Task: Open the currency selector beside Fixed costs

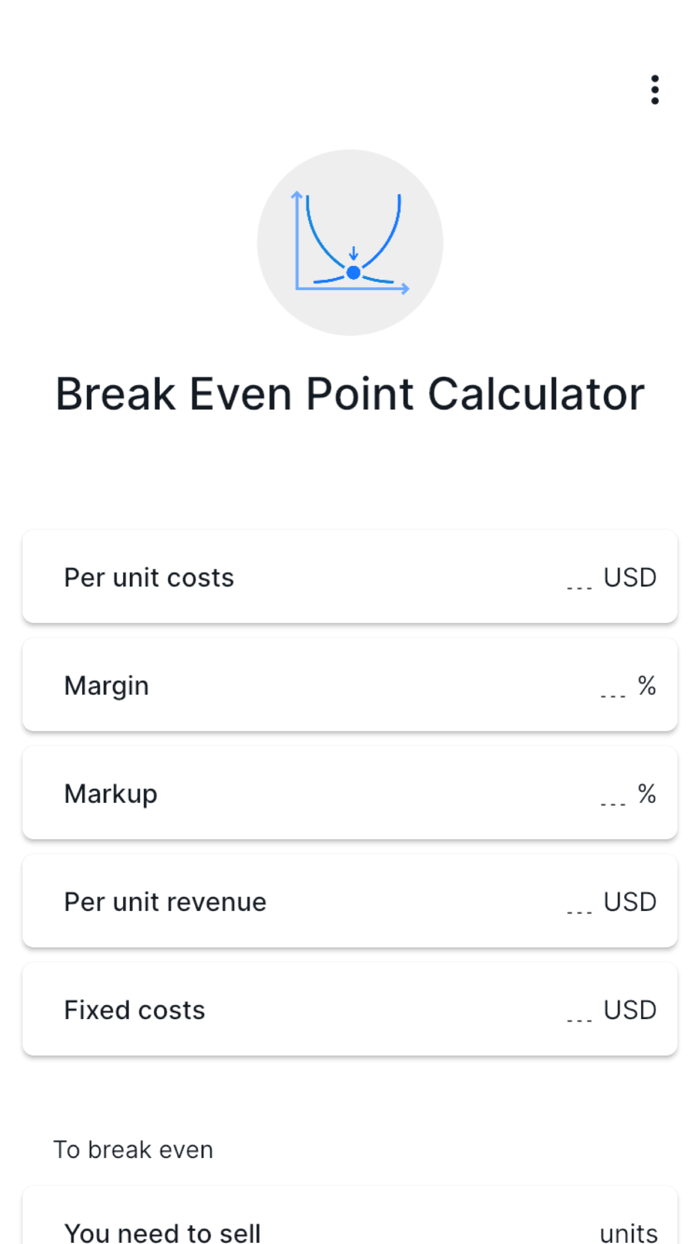Action: [x=630, y=1010]
